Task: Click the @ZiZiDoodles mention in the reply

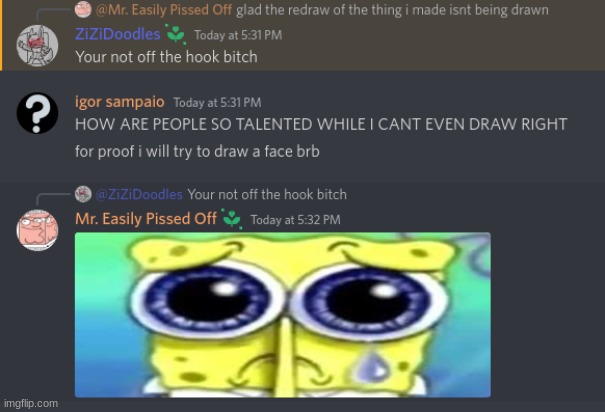Action: point(139,194)
